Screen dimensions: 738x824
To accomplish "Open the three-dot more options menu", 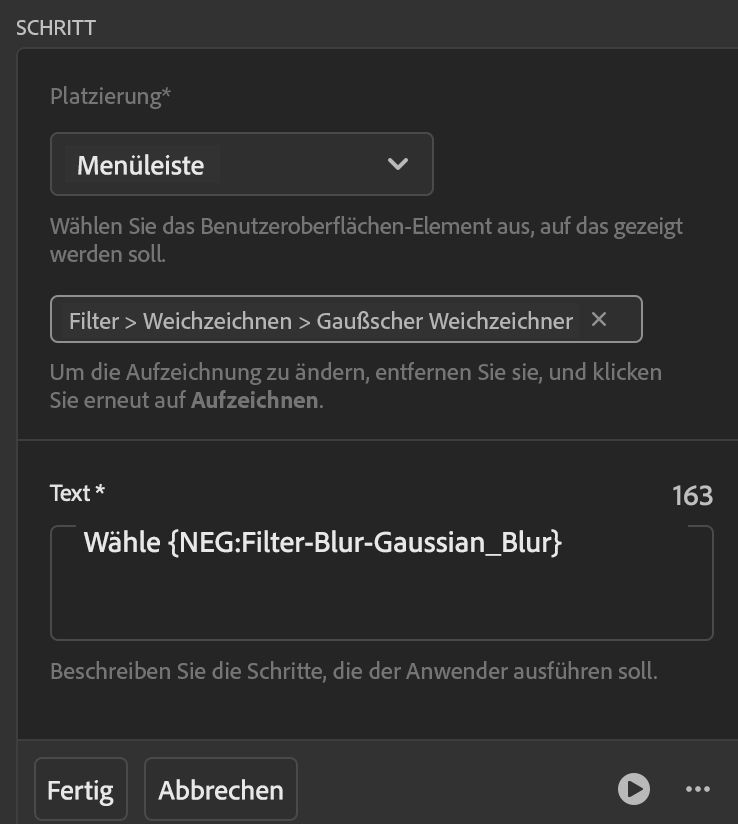I will click(698, 789).
